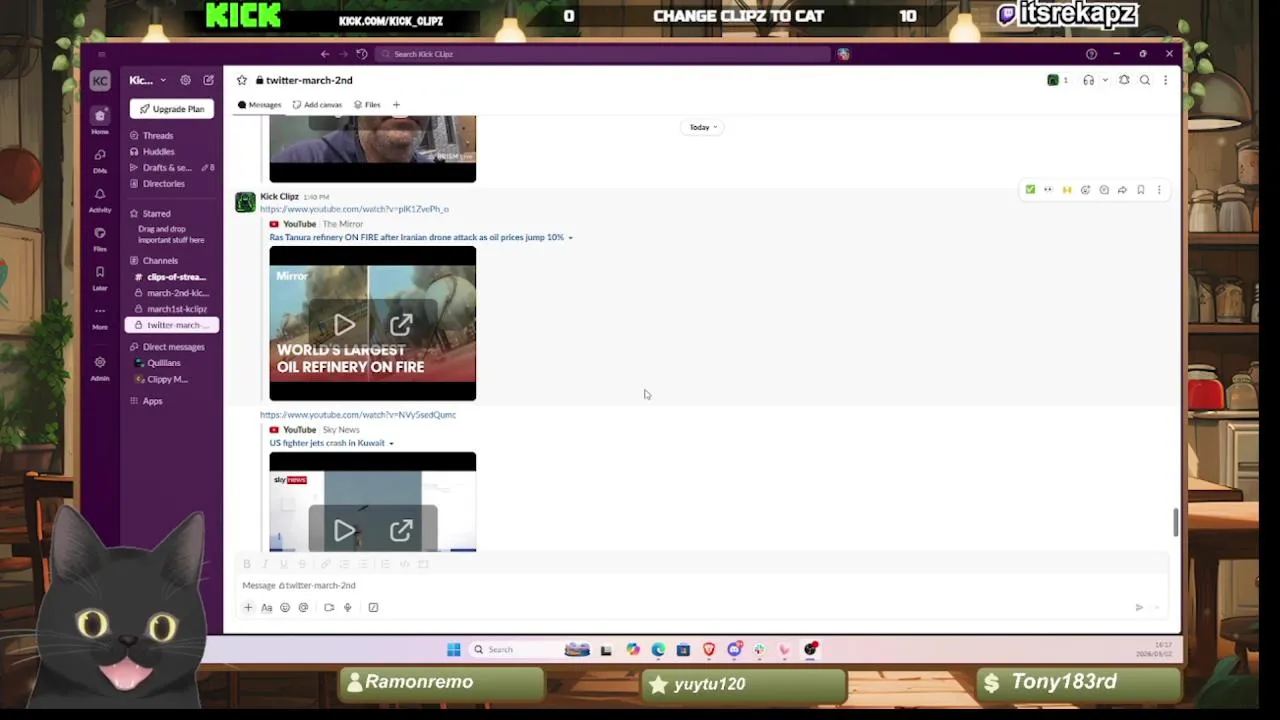Viewport: 1280px width, 720px height.
Task: Collapse the Starred section
Action: click(x=155, y=213)
